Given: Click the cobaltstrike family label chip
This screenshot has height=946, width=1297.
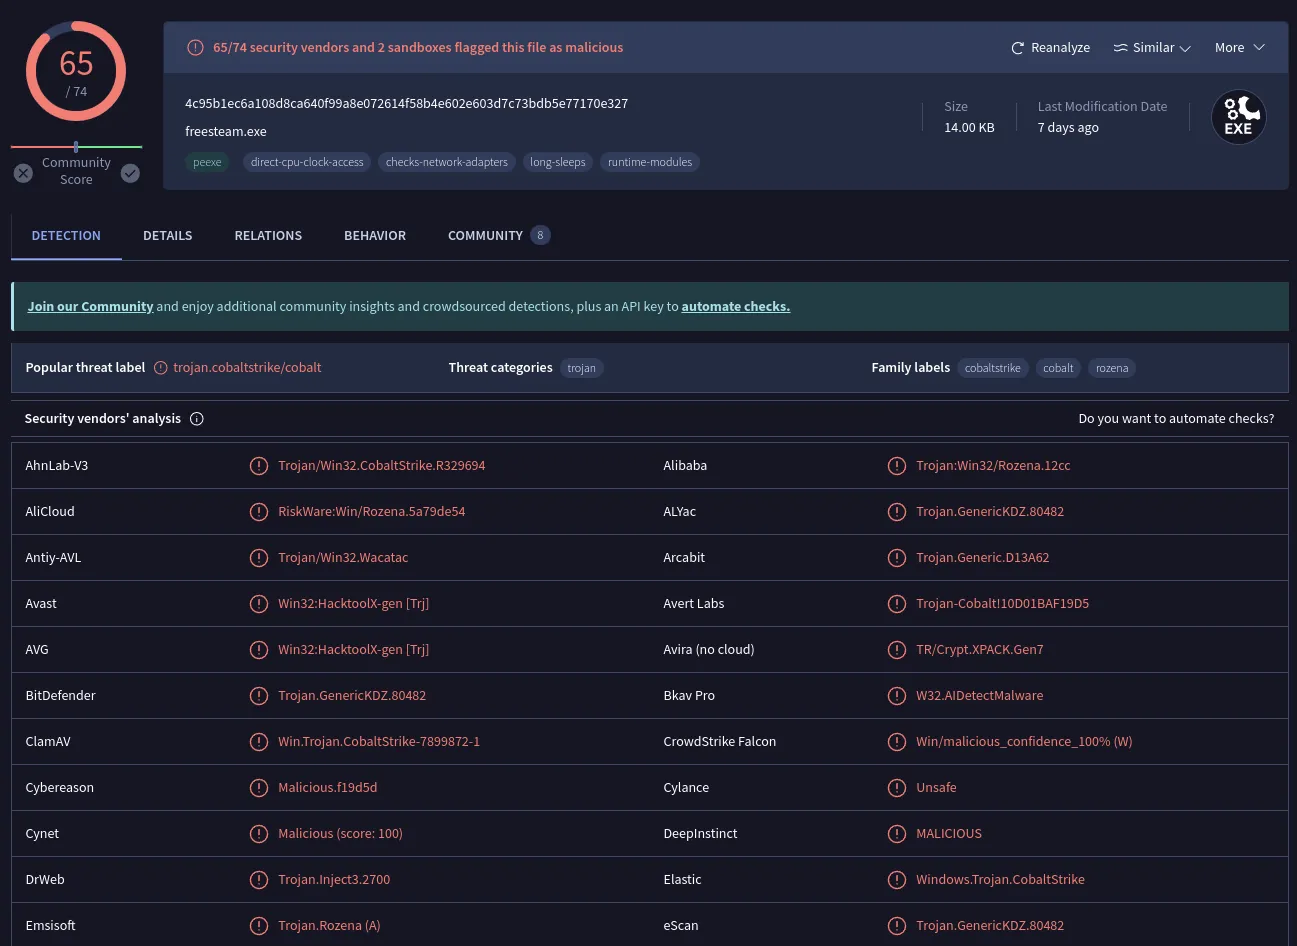Looking at the screenshot, I should (993, 368).
